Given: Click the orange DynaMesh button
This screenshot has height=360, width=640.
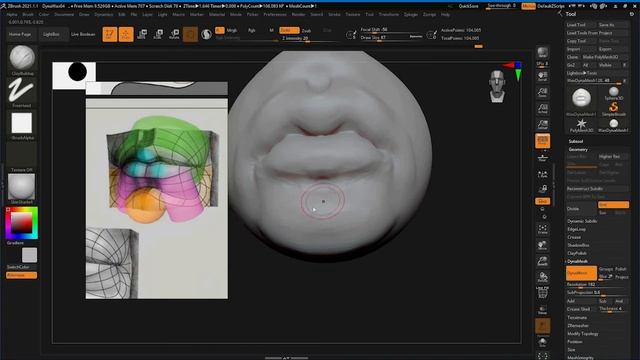Looking at the screenshot, I should (581, 273).
